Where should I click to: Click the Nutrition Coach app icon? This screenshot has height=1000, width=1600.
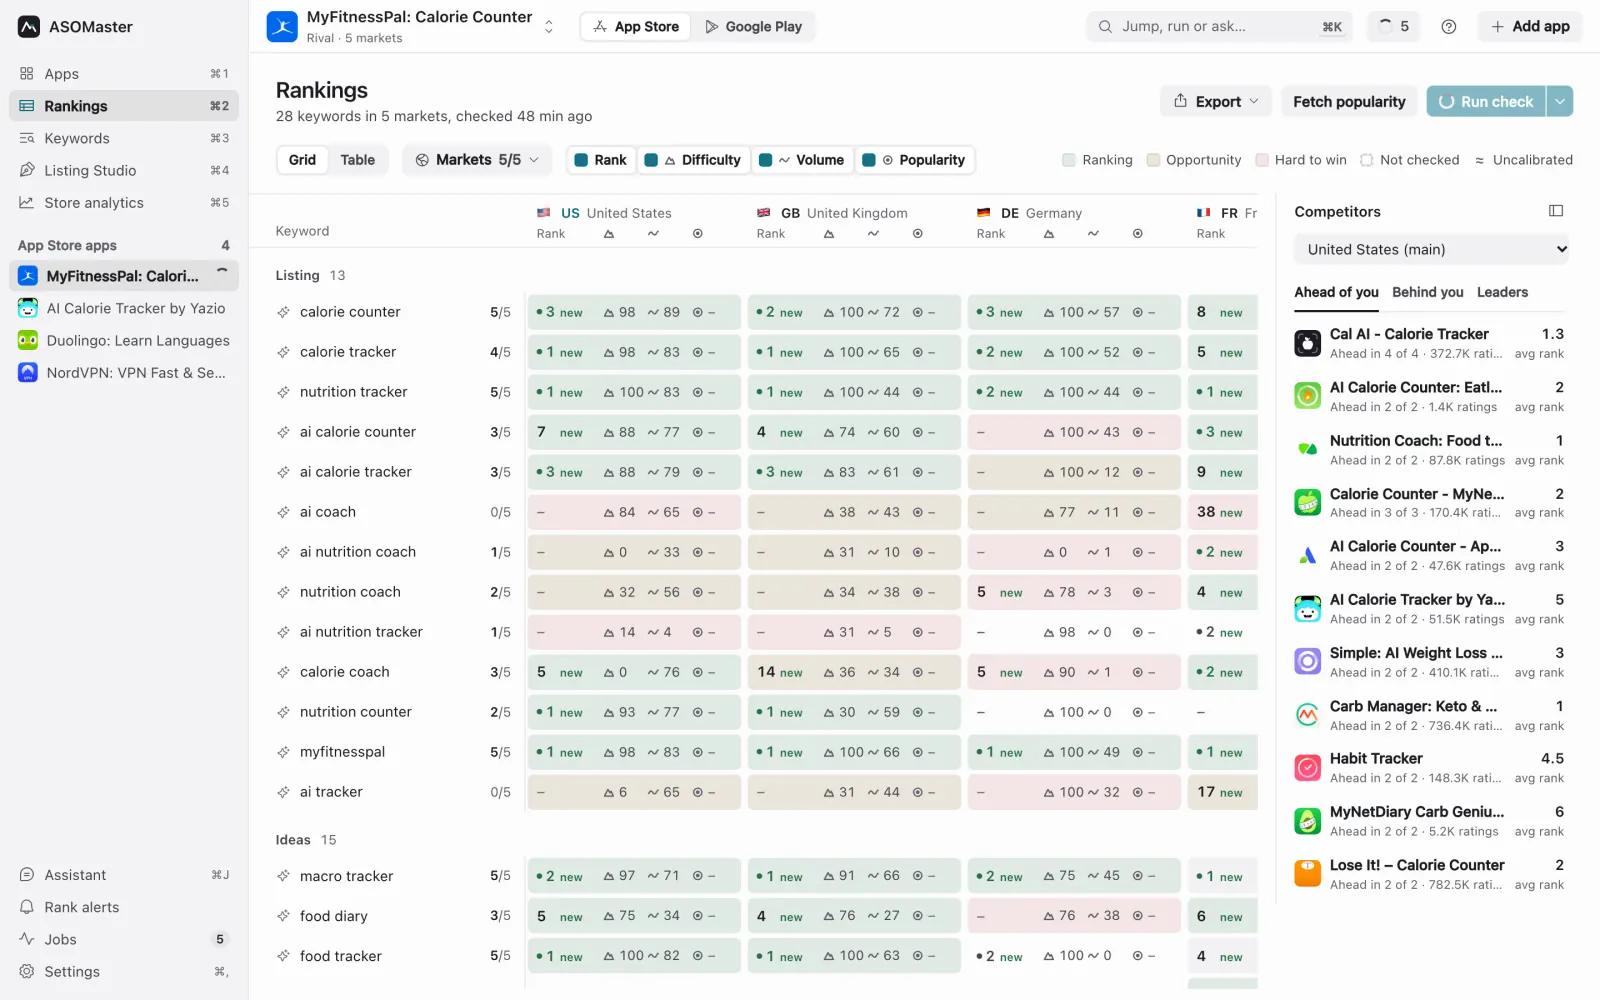1307,450
